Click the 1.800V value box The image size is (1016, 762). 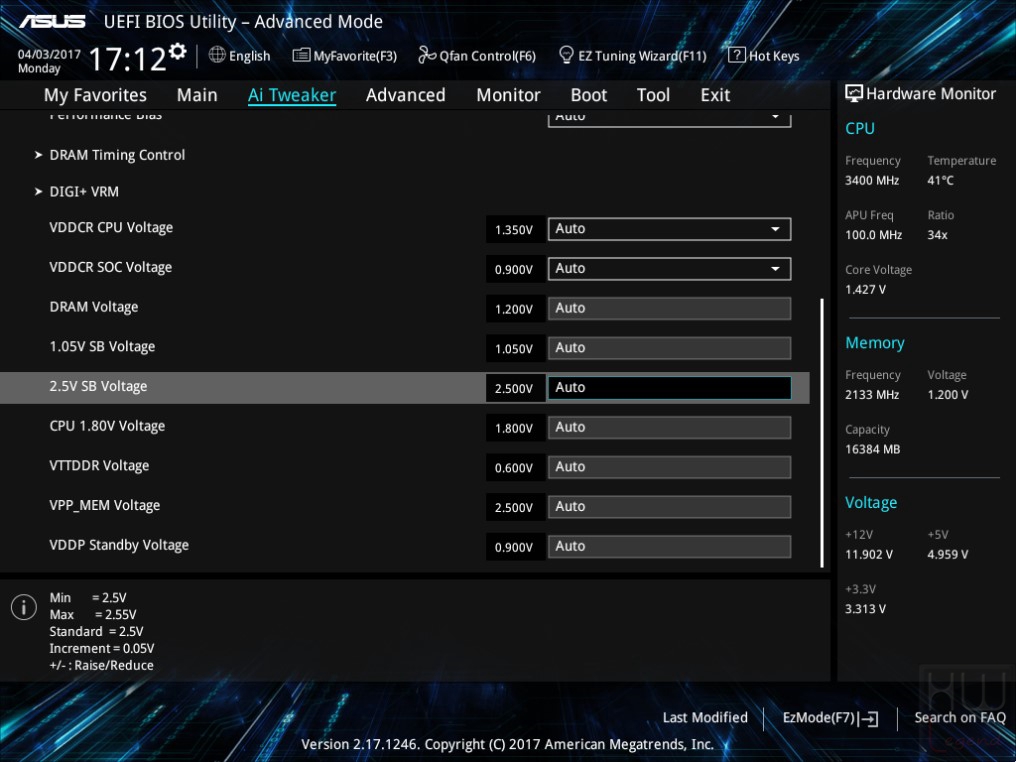click(x=514, y=428)
